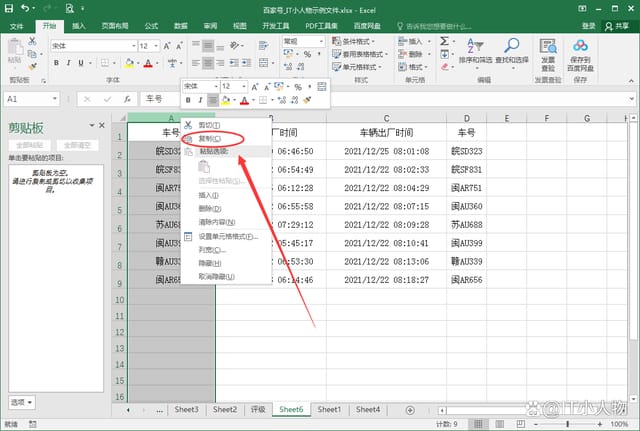Click the New Sheet plus icon
Image resolution: width=640 pixels, height=431 pixels.
[410, 410]
